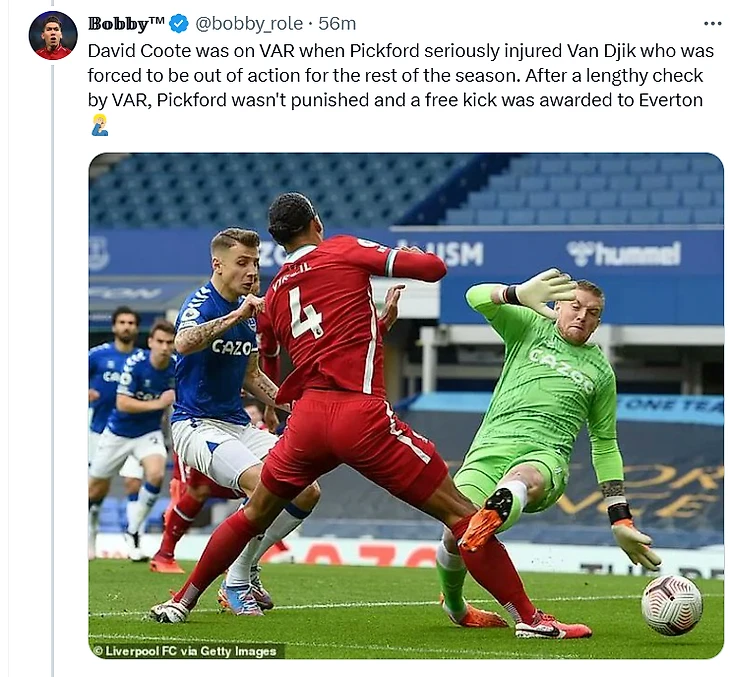Viewport: 730px width, 677px height.
Task: Click the hummel logo on the advertising board
Action: pyautogui.click(x=624, y=254)
